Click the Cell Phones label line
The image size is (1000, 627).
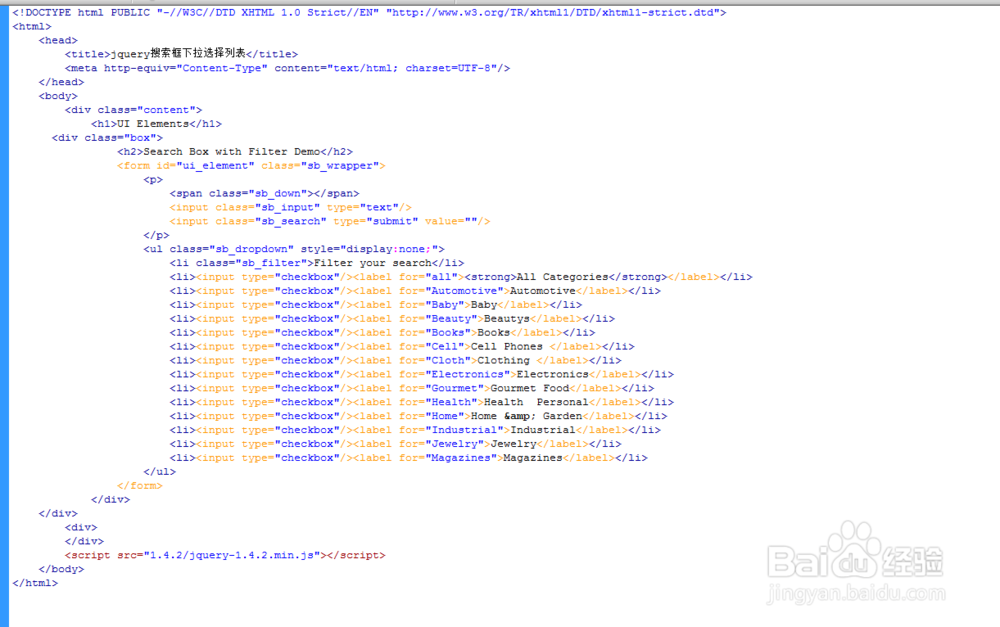coord(402,347)
